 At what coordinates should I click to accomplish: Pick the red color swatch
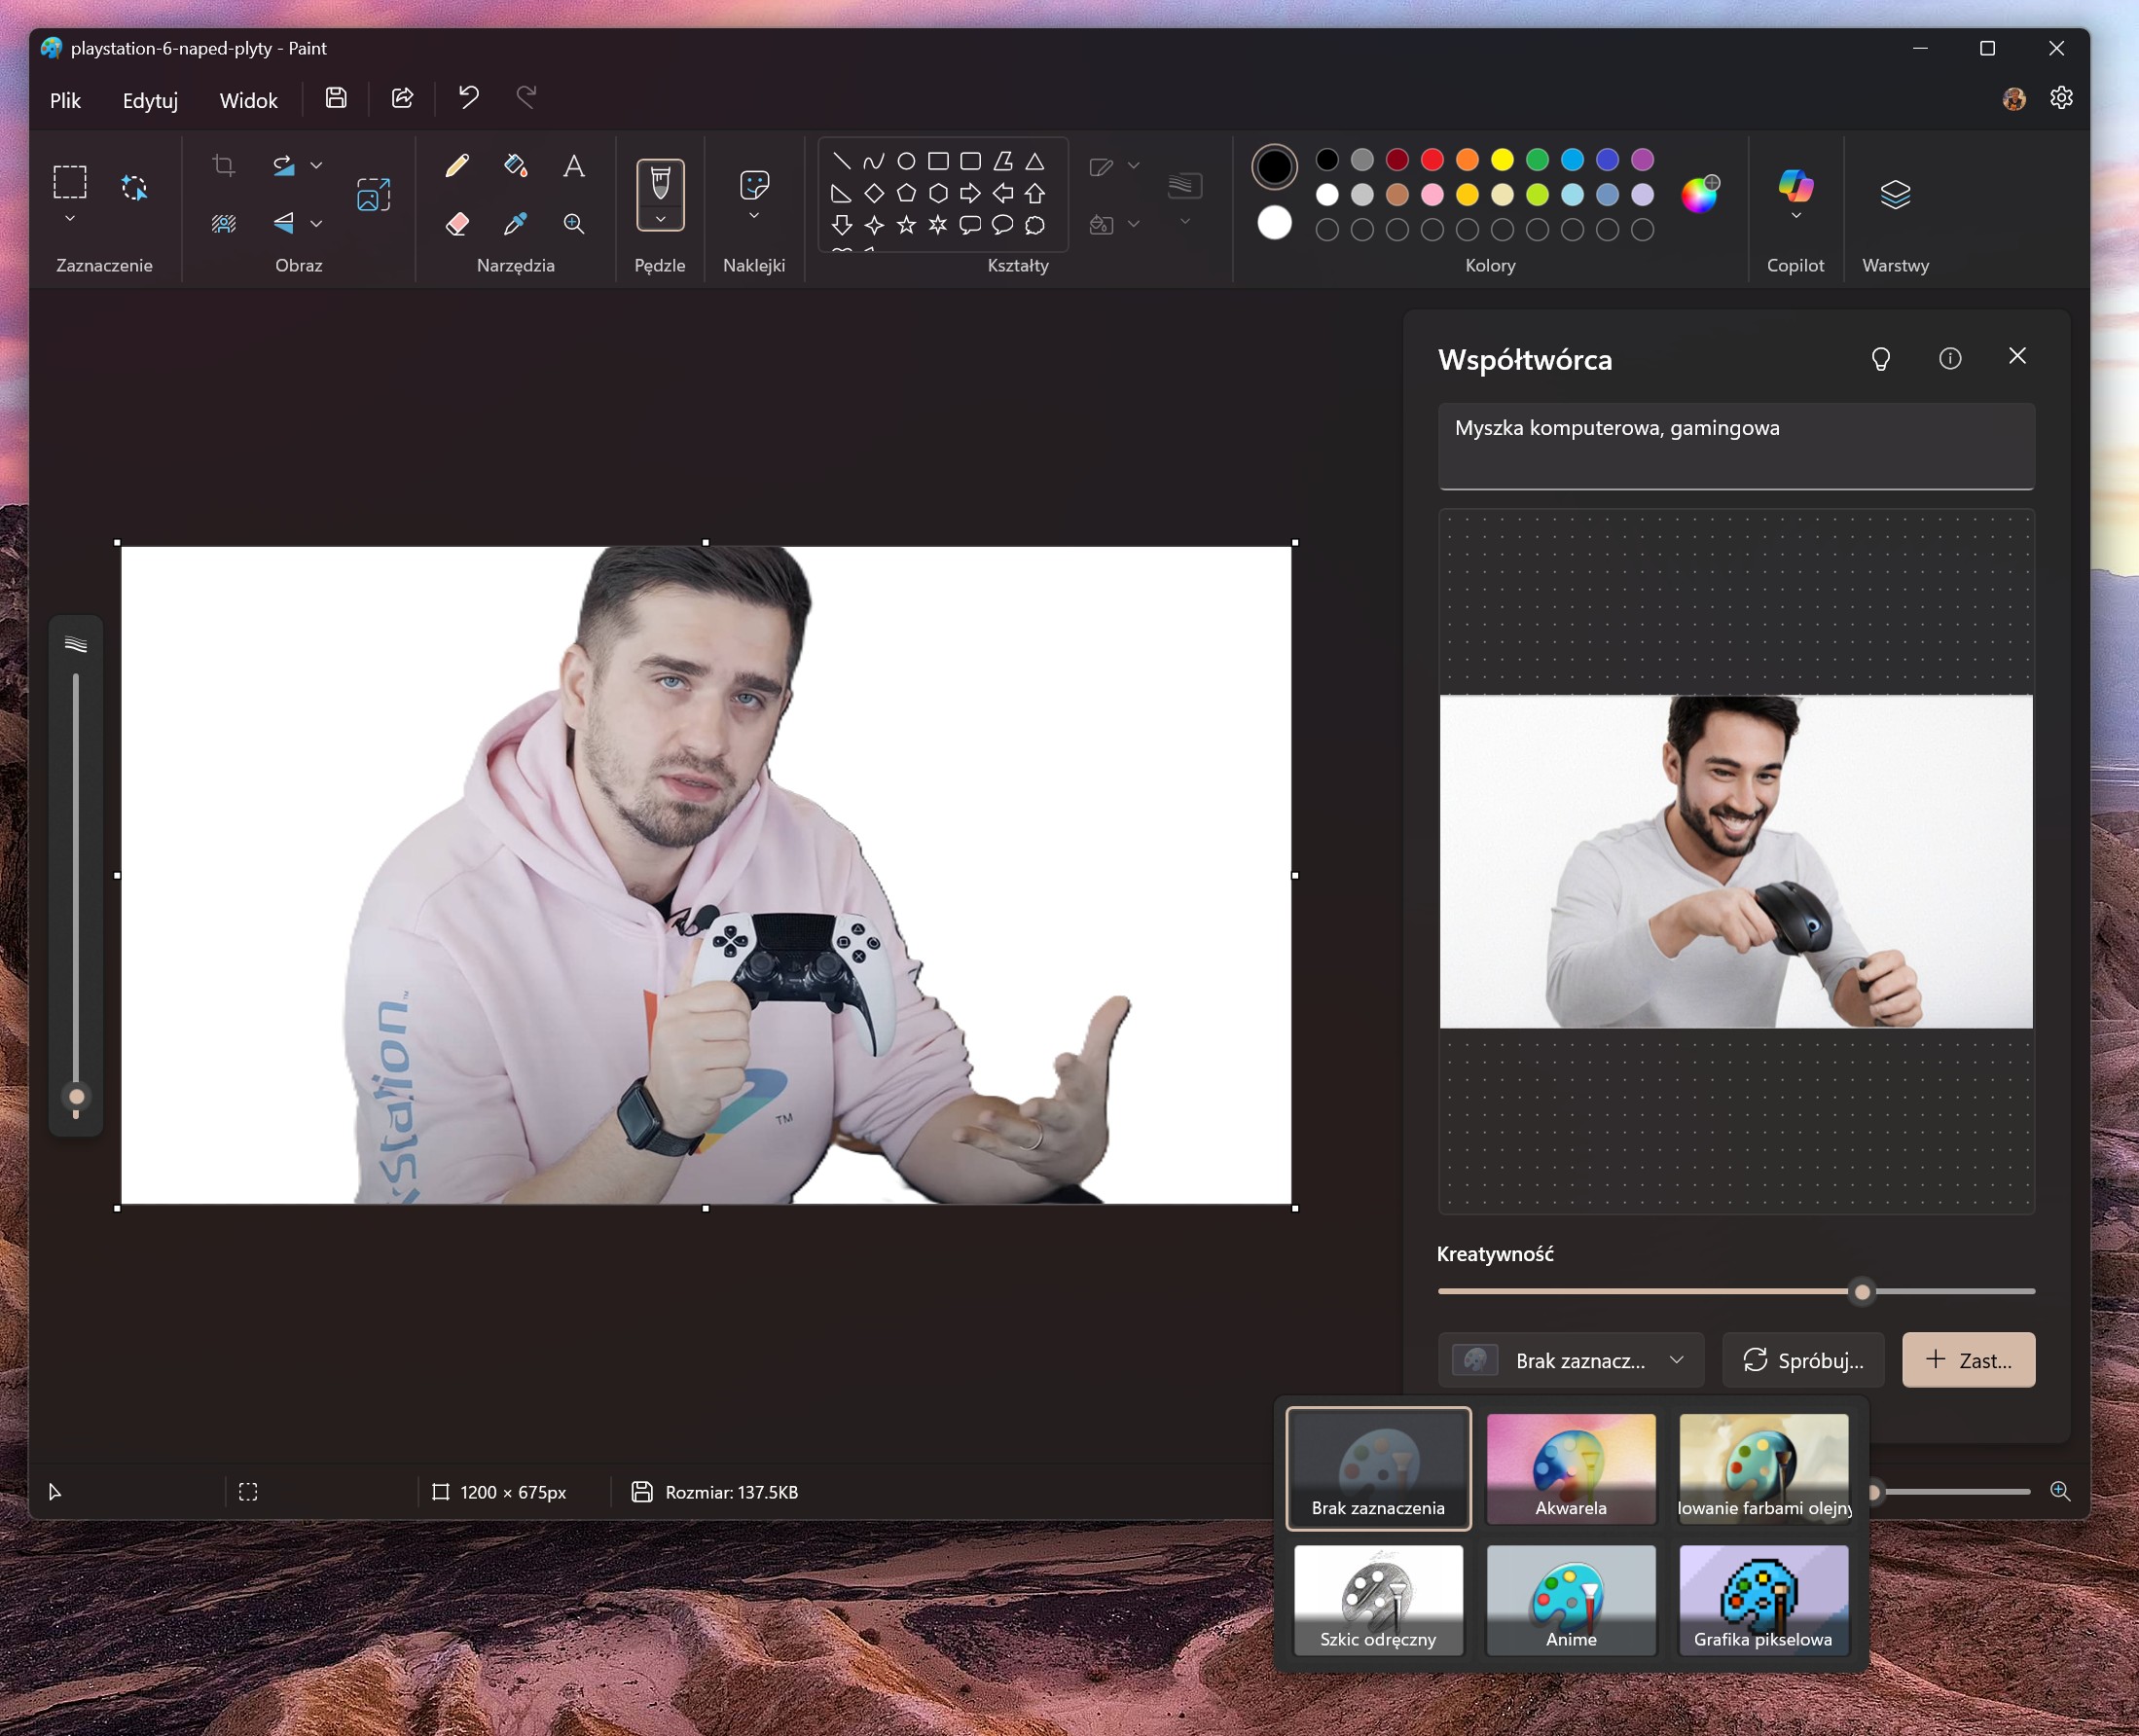(x=1432, y=160)
